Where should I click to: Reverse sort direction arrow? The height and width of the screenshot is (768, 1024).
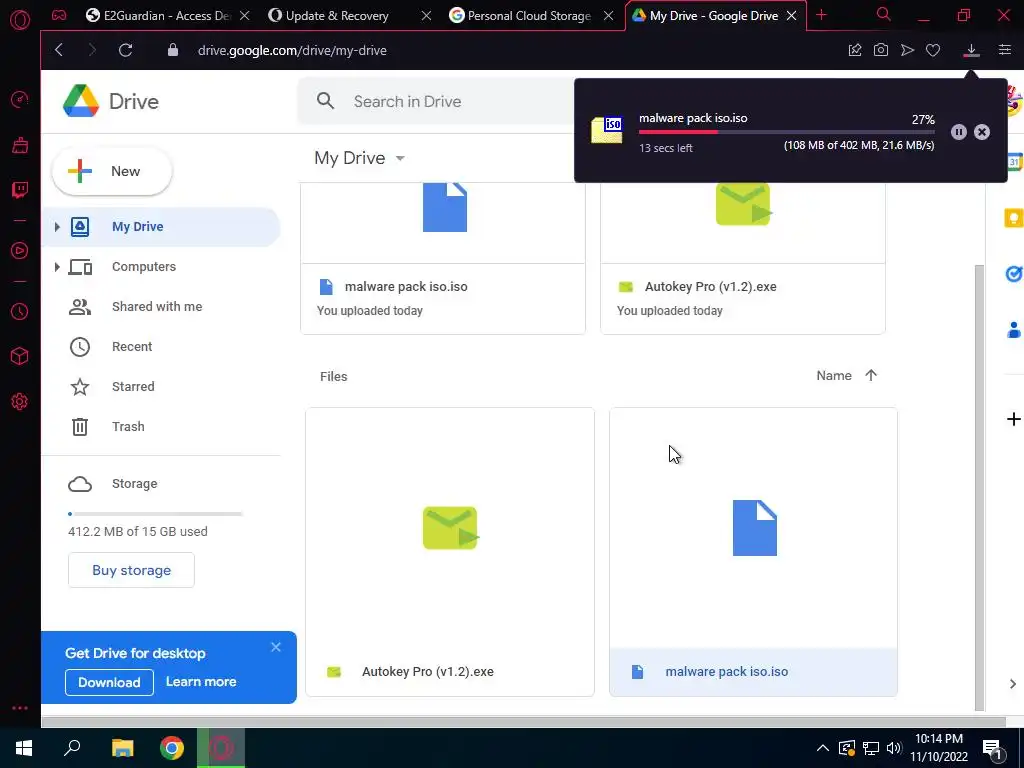click(871, 376)
